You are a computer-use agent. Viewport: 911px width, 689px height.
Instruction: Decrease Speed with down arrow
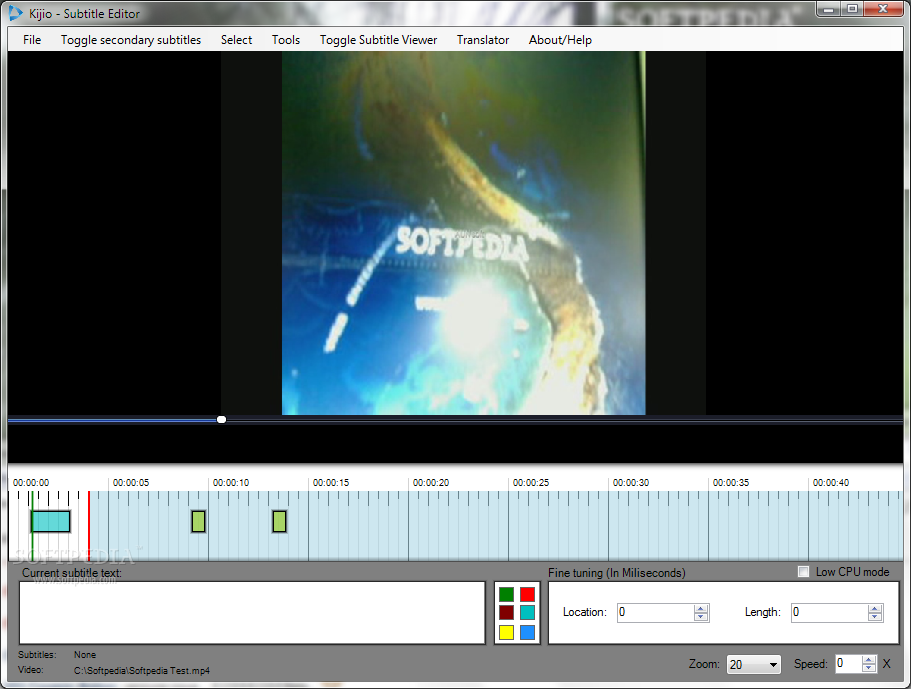tap(869, 668)
